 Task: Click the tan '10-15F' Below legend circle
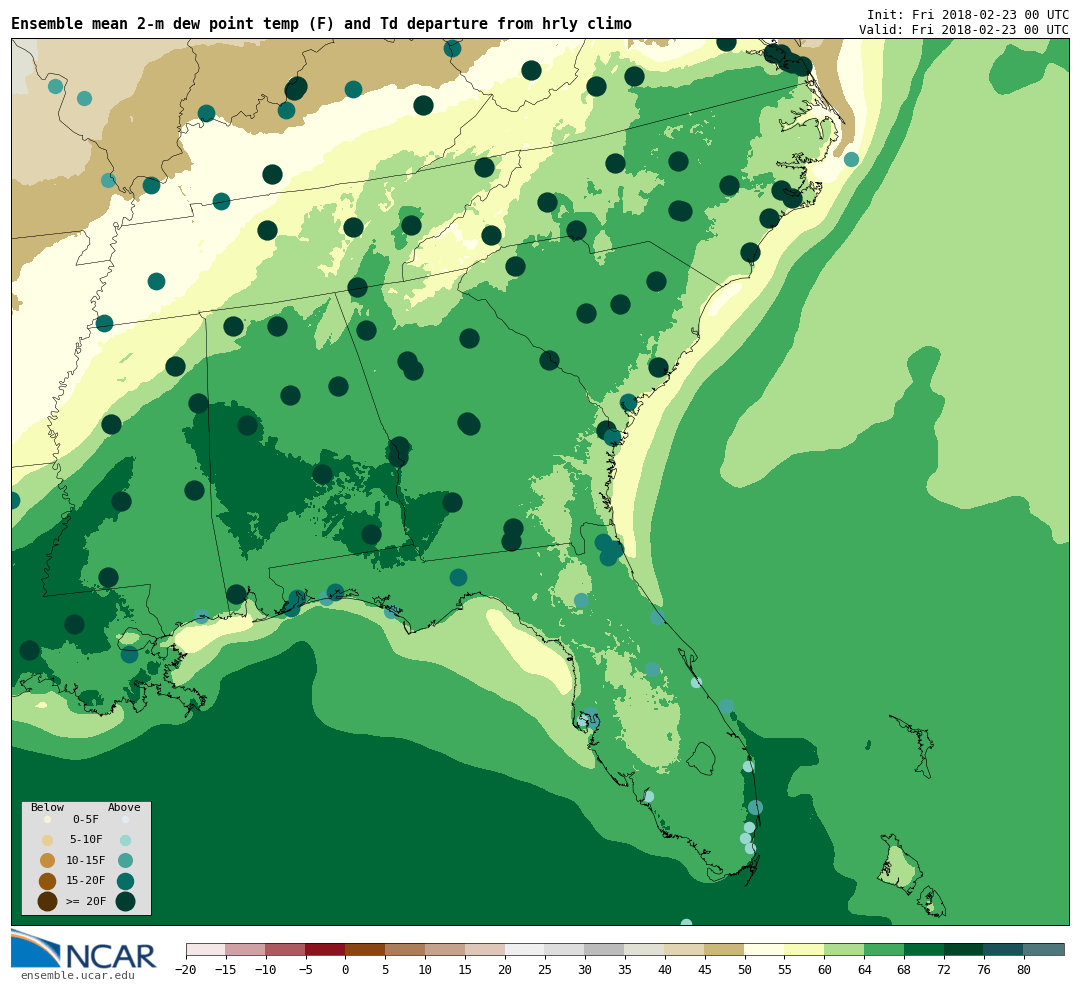[47, 860]
